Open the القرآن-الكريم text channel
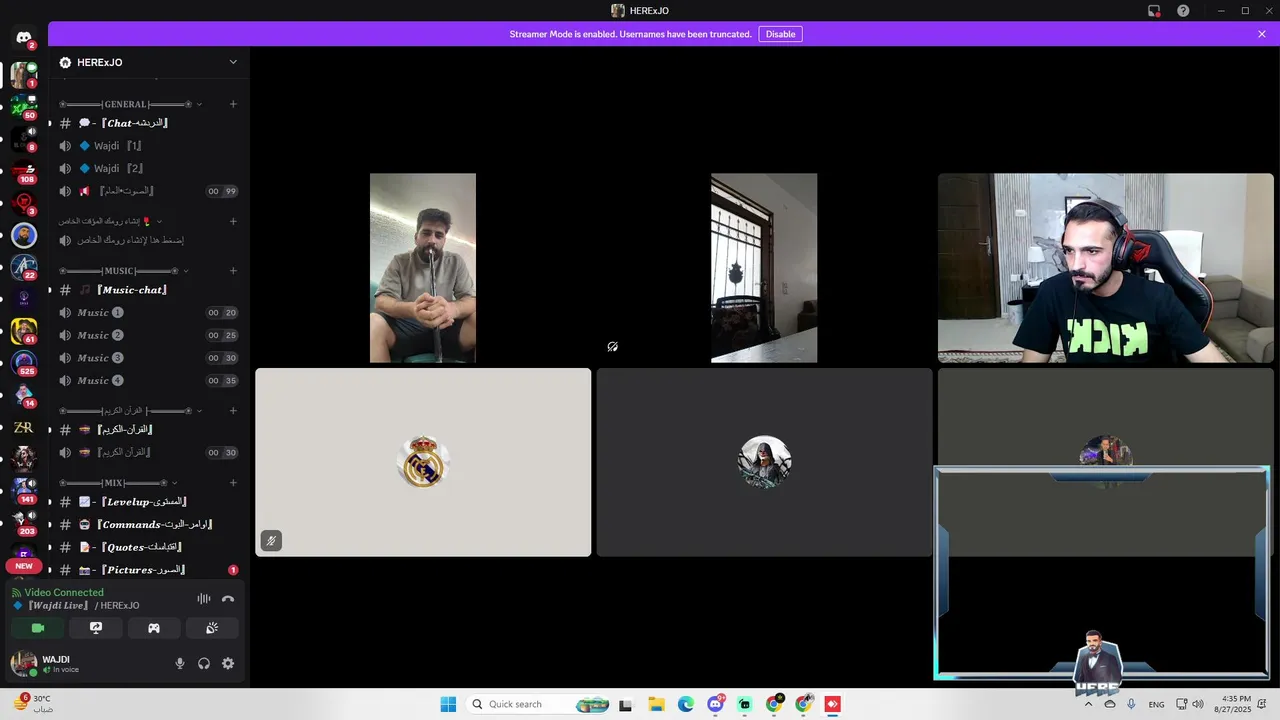Image resolution: width=1280 pixels, height=720 pixels. tap(148, 429)
